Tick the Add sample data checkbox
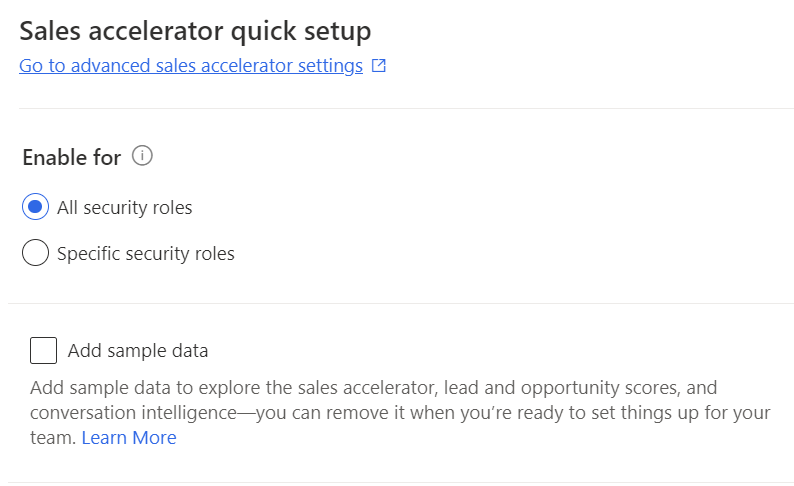Screen dimensions: 794x486 [43, 351]
